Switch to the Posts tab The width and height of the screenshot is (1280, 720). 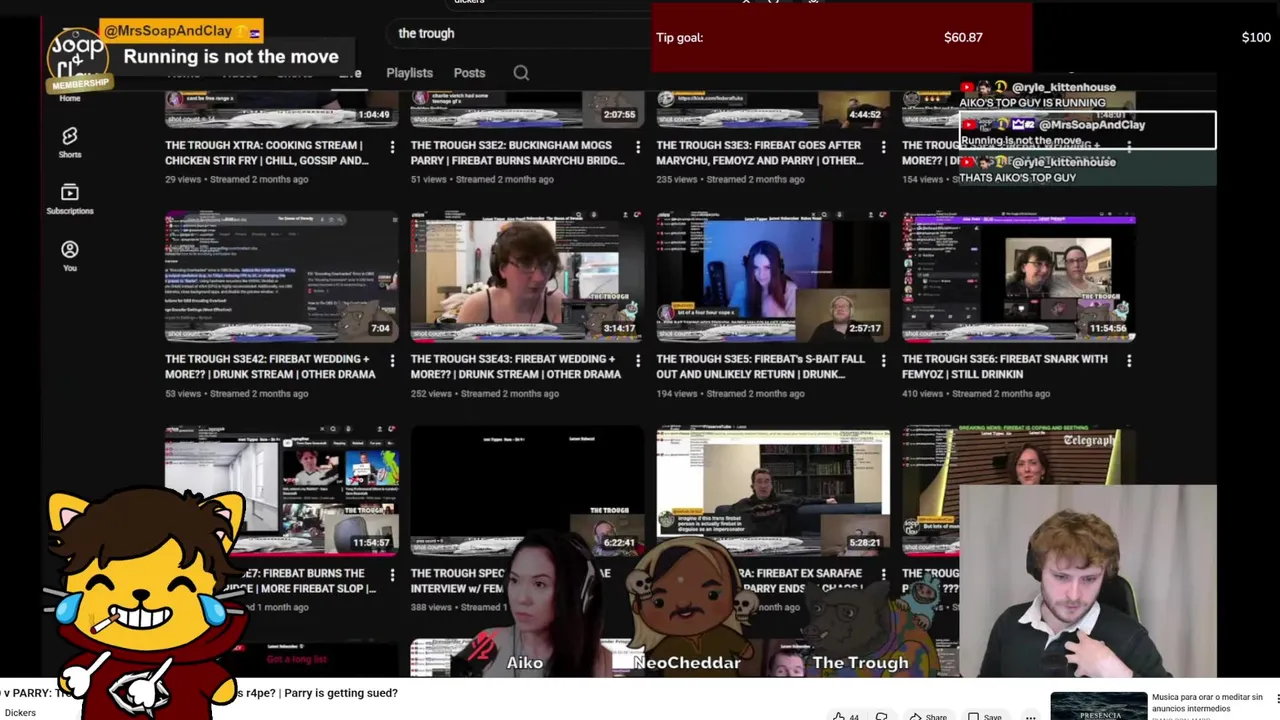[x=469, y=73]
